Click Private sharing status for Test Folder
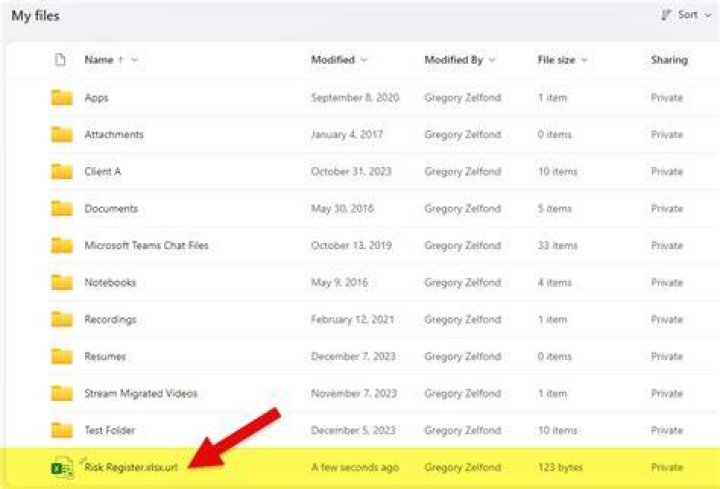The height and width of the screenshot is (489, 720). (667, 430)
